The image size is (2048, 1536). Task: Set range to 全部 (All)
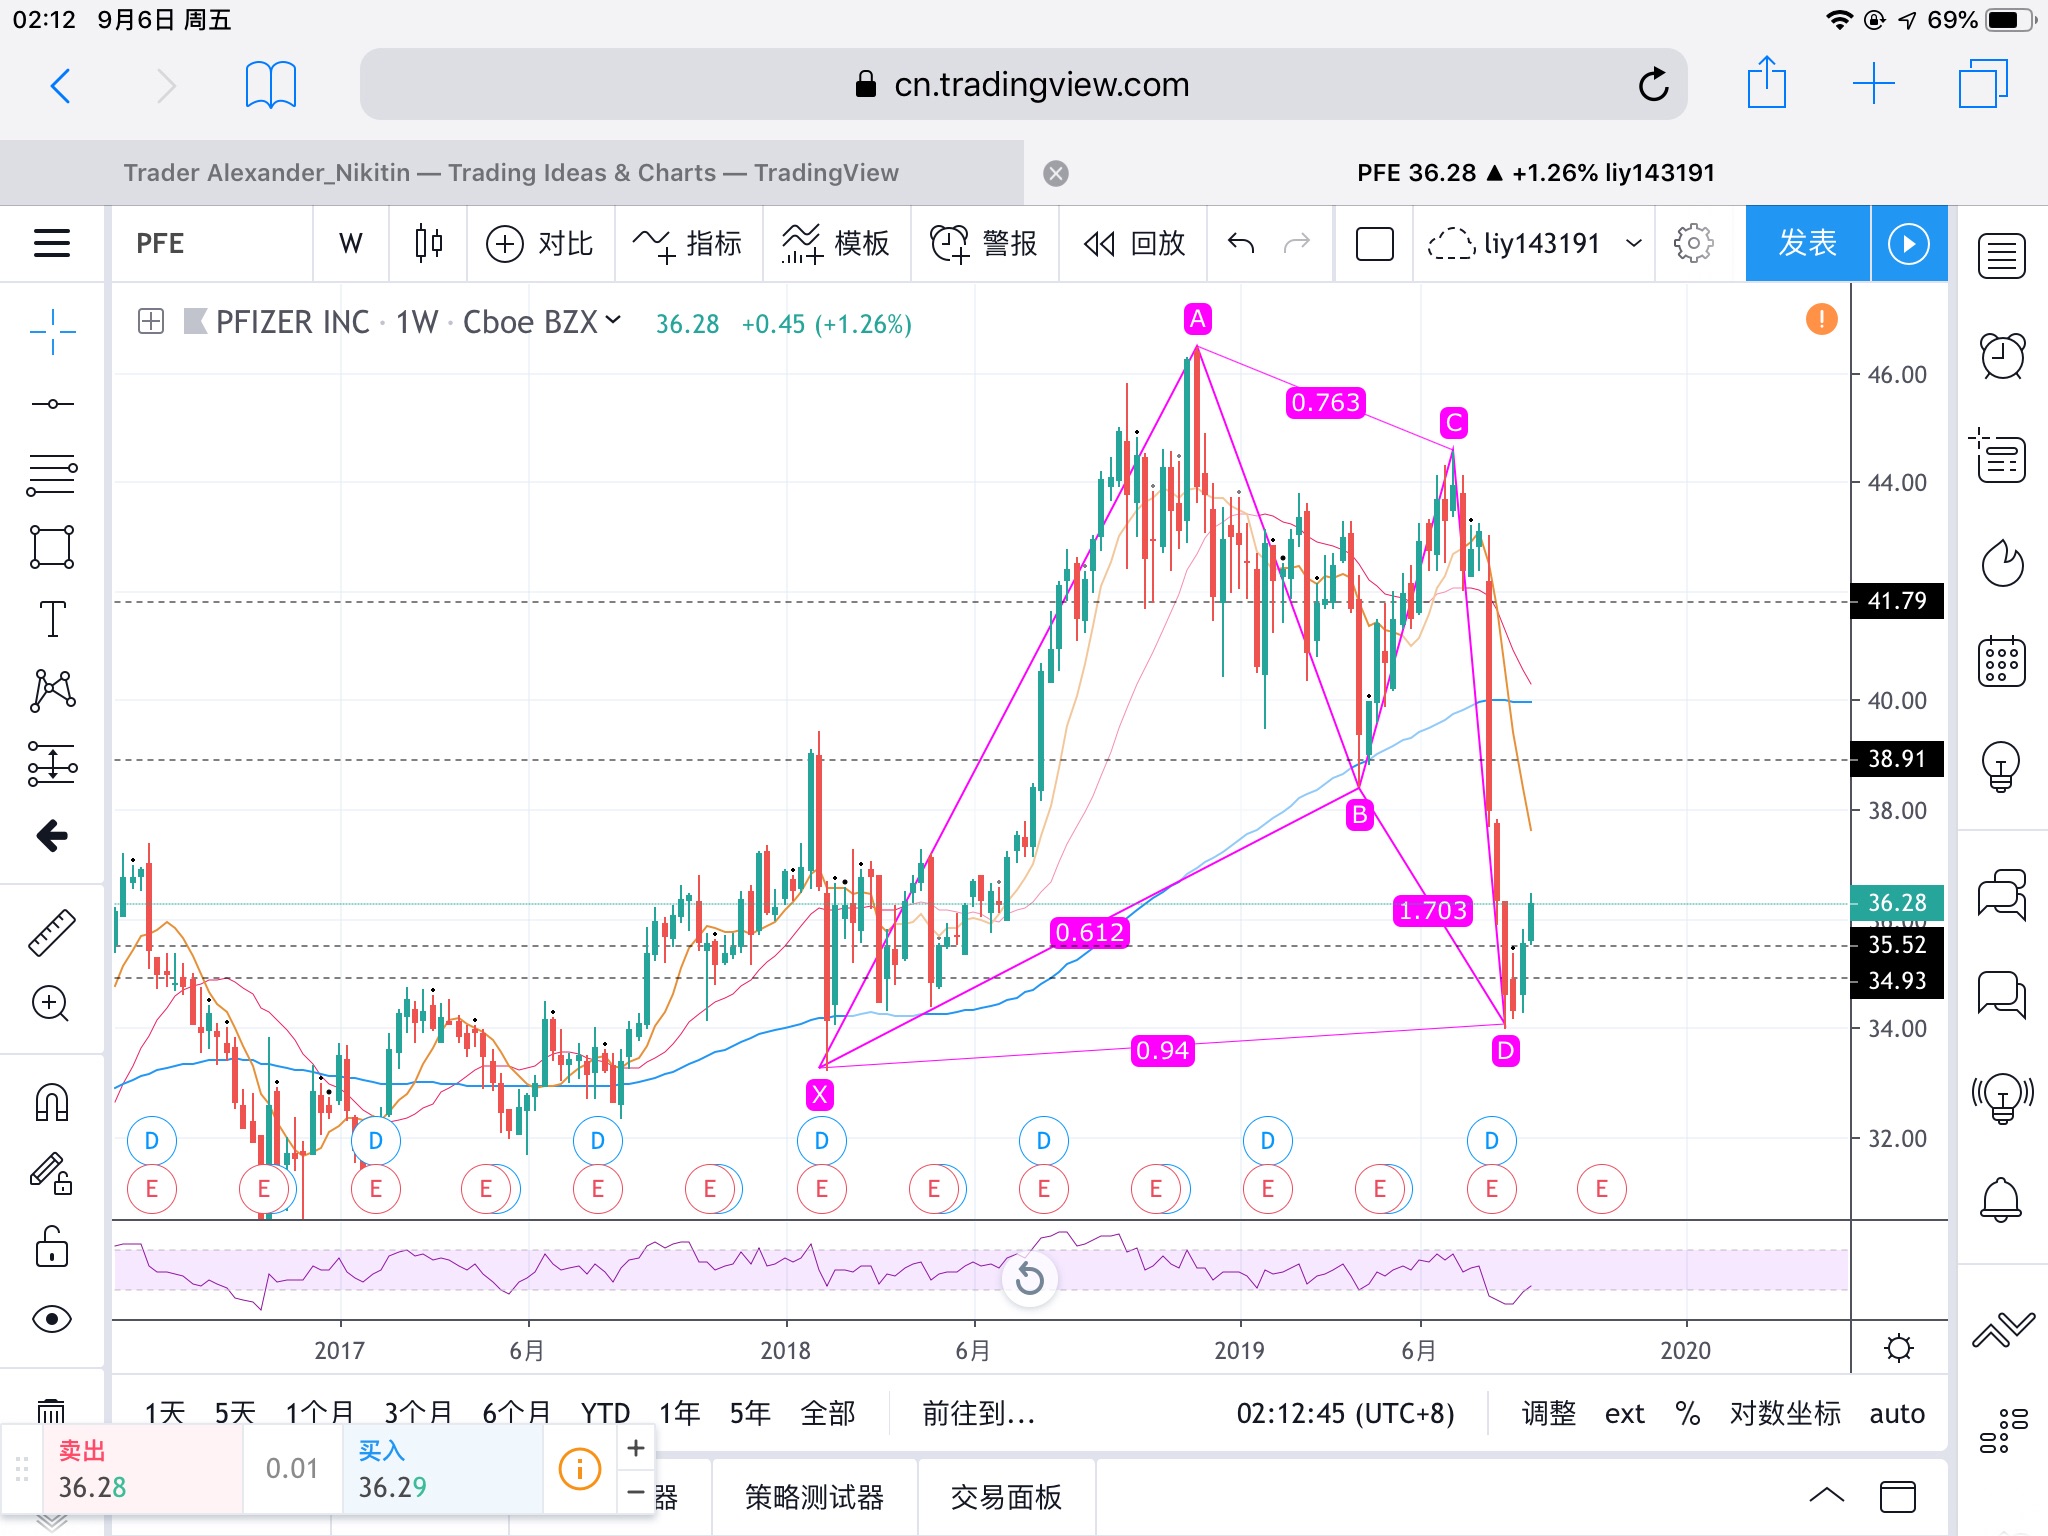(828, 1413)
